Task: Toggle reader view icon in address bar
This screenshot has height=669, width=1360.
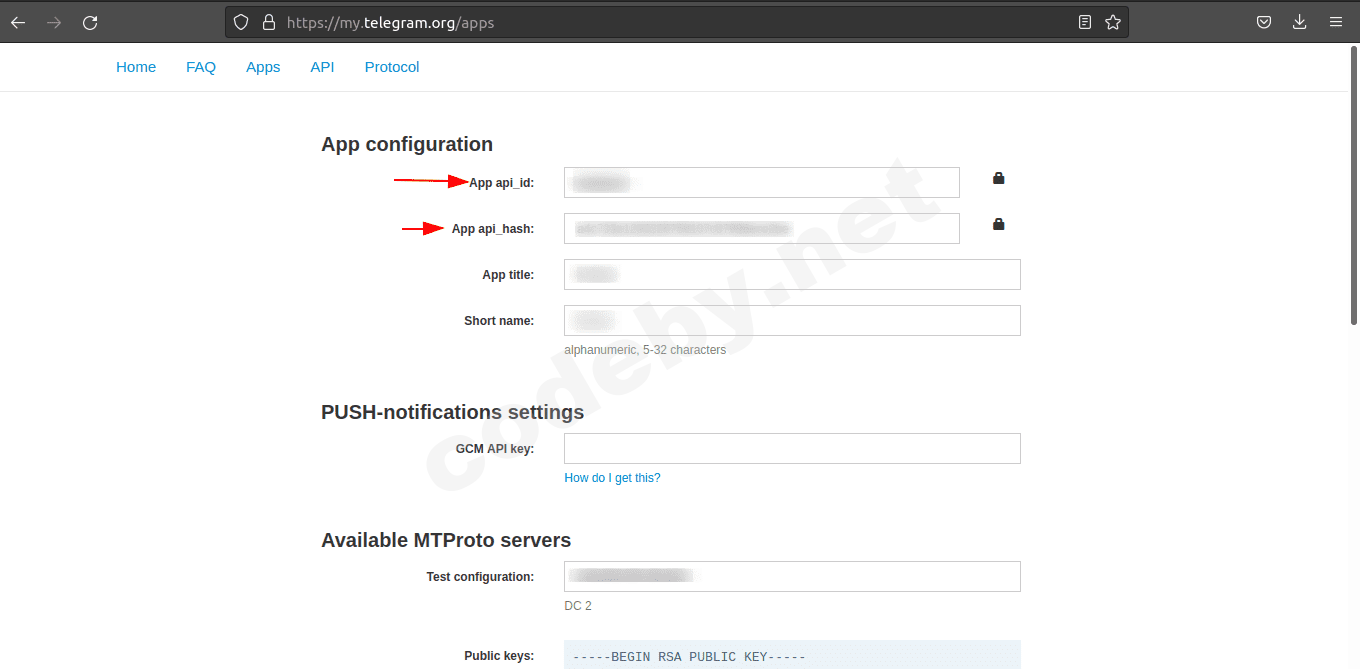Action: (x=1085, y=22)
